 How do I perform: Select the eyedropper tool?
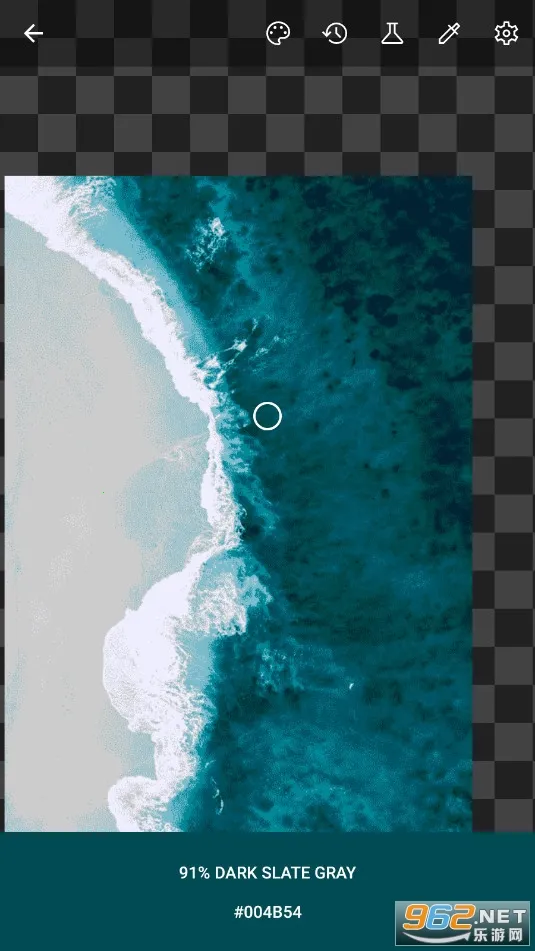[x=449, y=33]
